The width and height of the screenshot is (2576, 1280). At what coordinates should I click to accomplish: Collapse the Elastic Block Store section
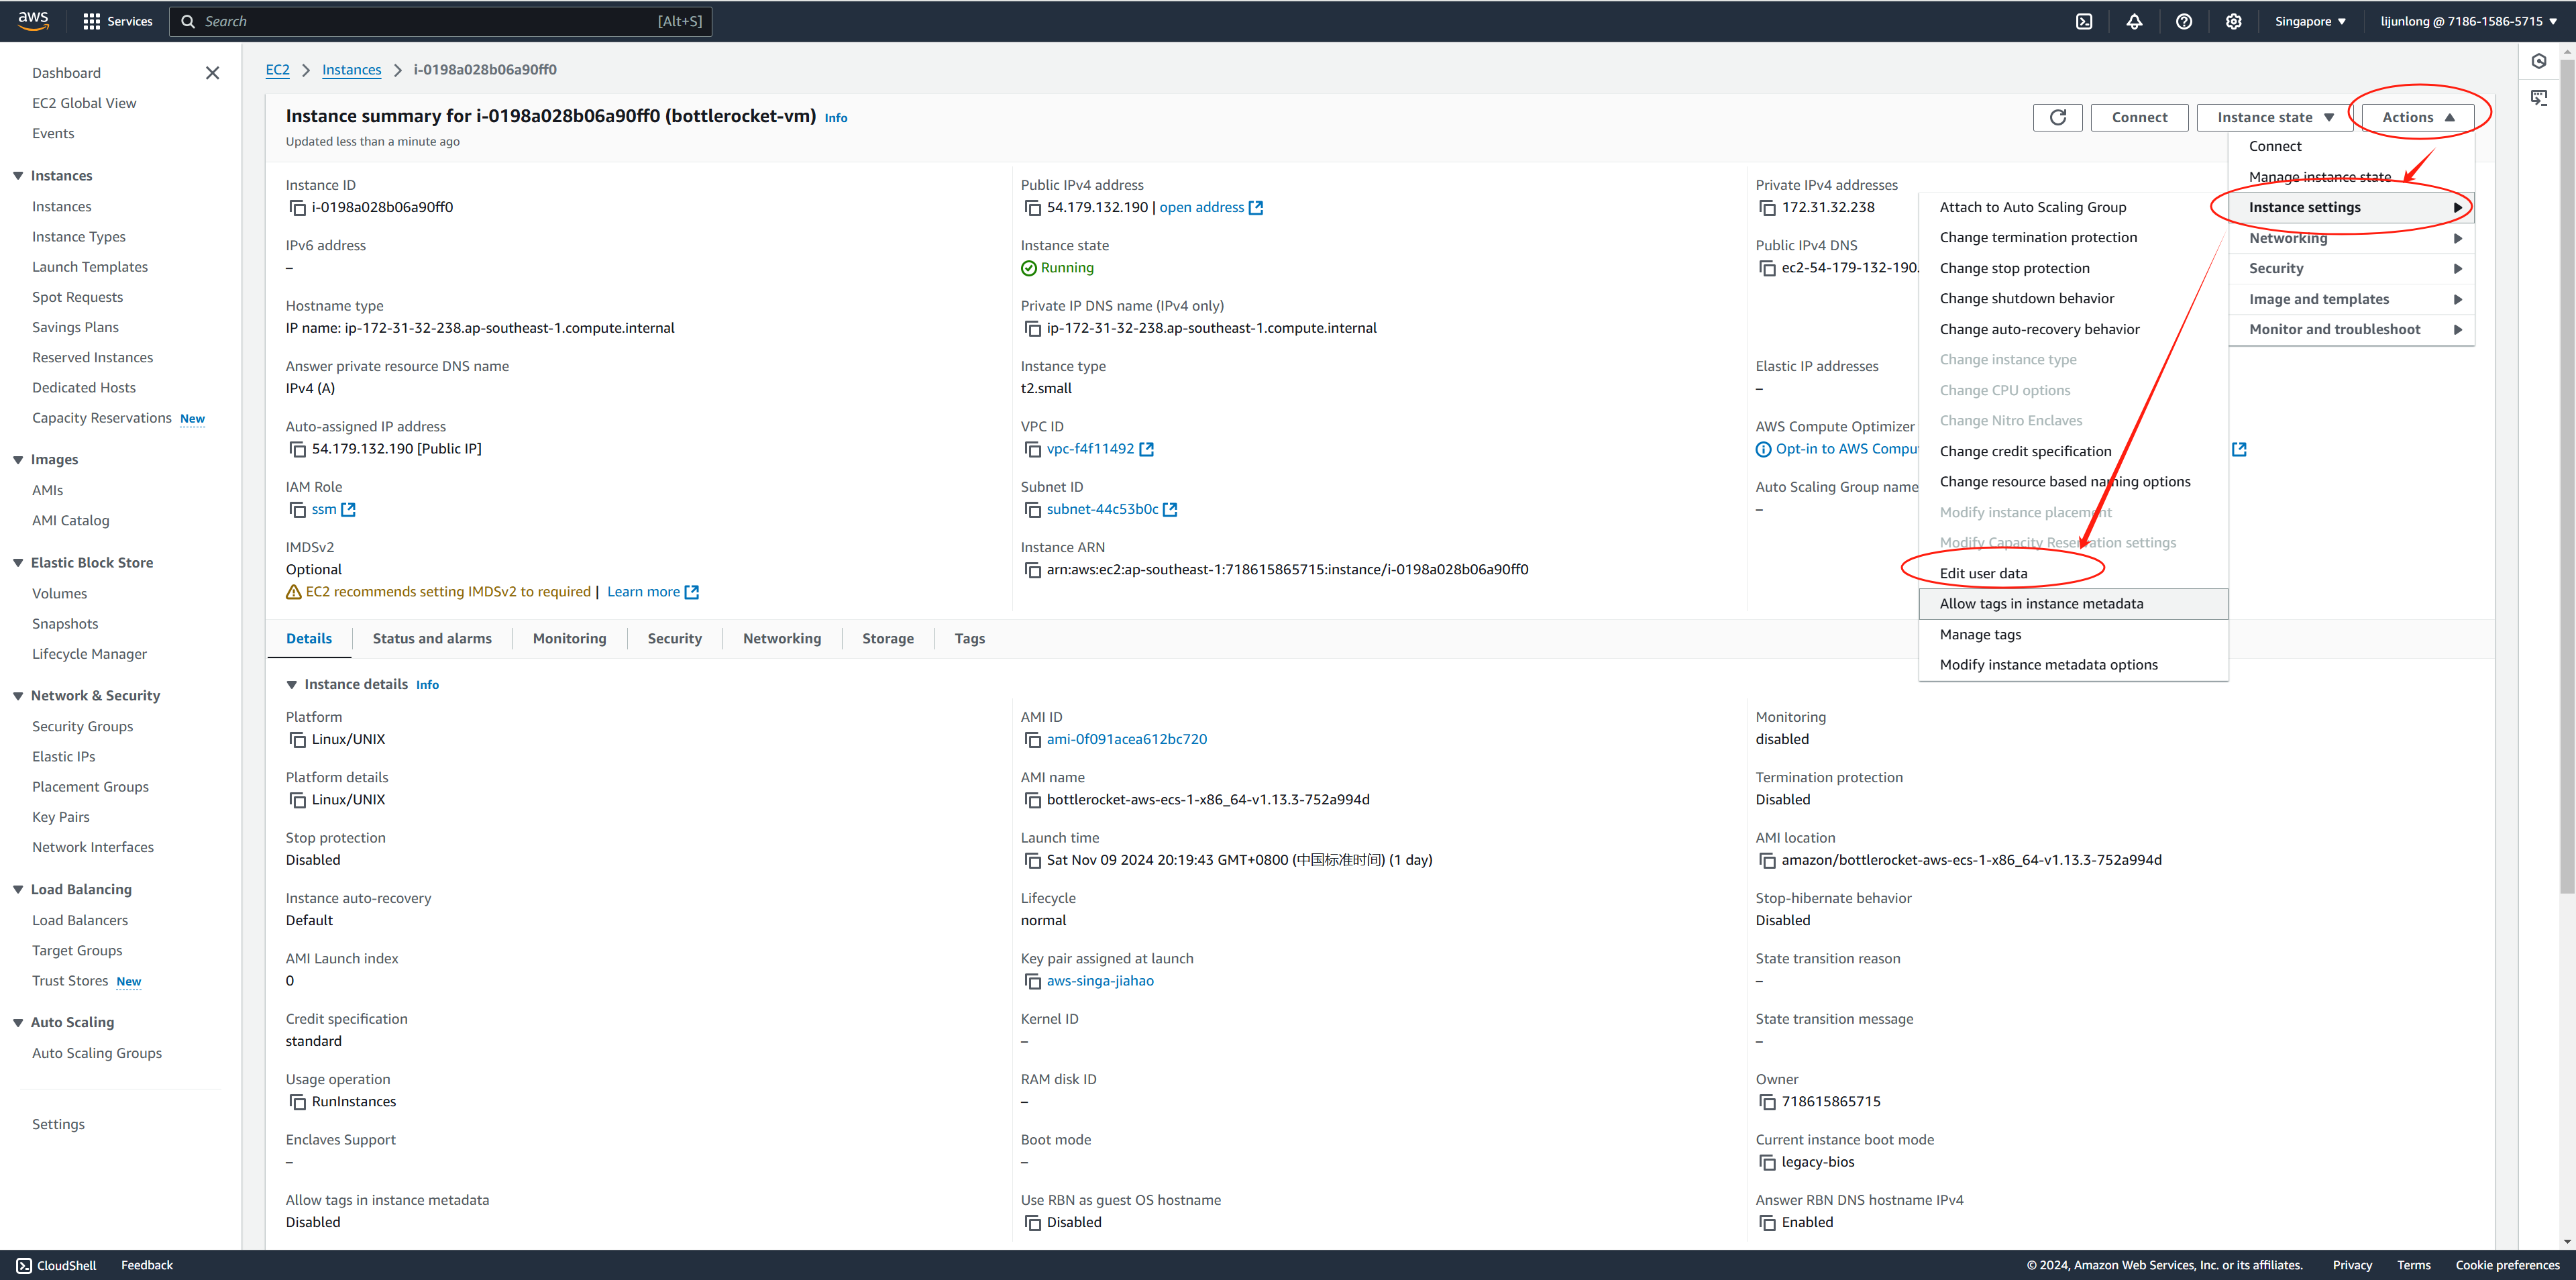point(18,563)
